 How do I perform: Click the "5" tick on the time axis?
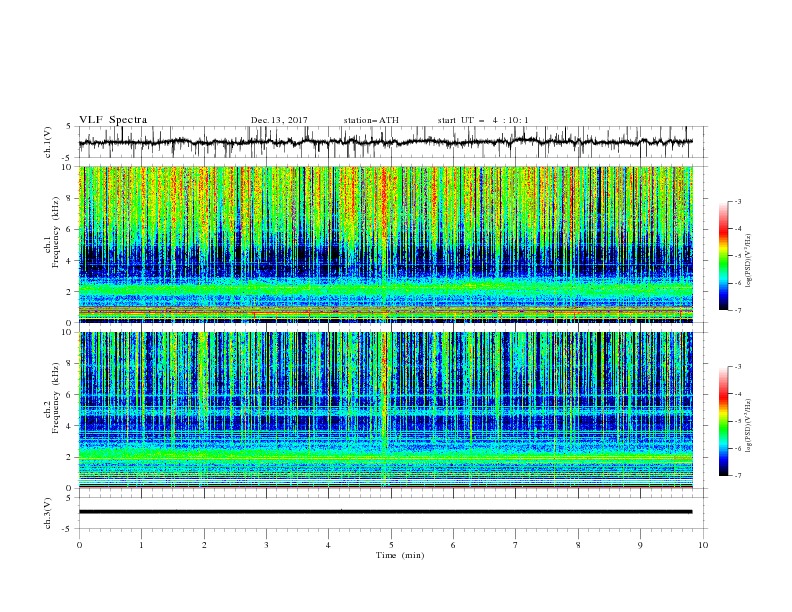click(x=391, y=545)
